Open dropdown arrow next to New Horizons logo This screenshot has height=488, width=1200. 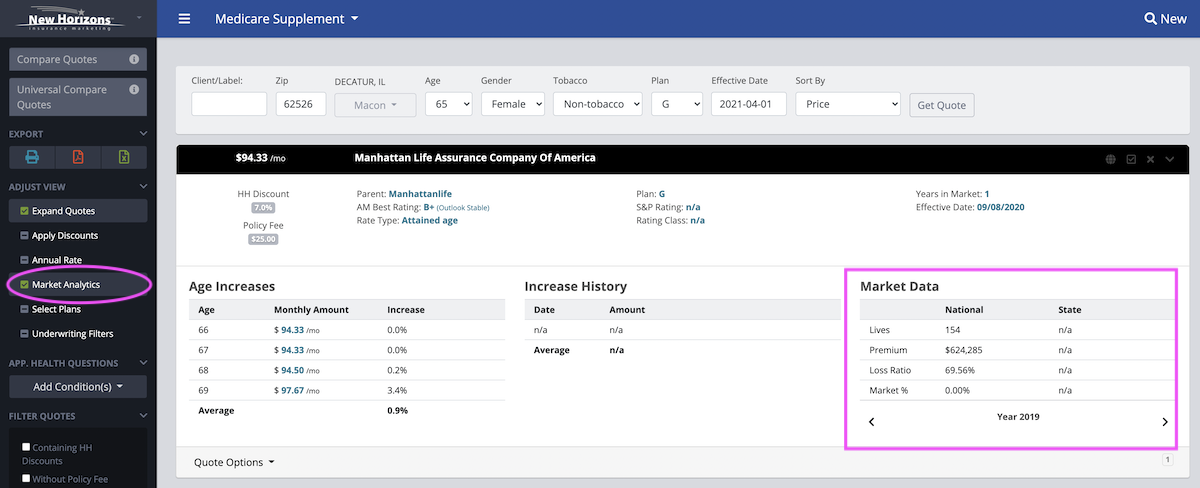(x=138, y=19)
